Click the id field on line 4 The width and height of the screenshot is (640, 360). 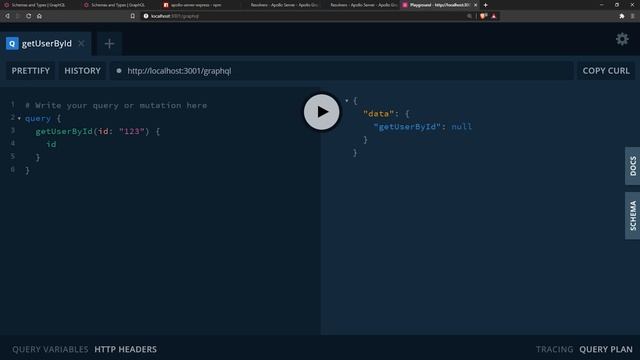click(51, 144)
